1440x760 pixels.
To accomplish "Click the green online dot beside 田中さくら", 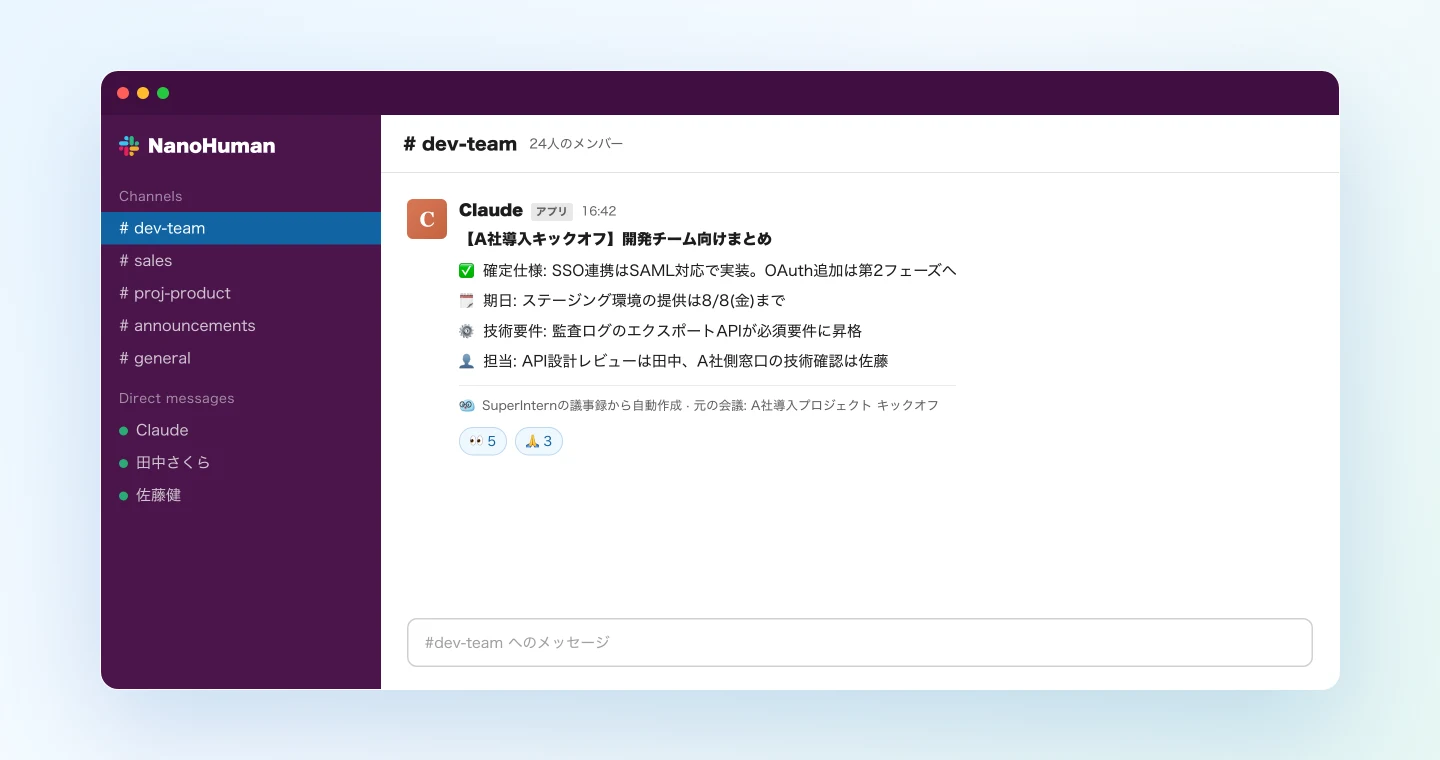I will 124,463.
